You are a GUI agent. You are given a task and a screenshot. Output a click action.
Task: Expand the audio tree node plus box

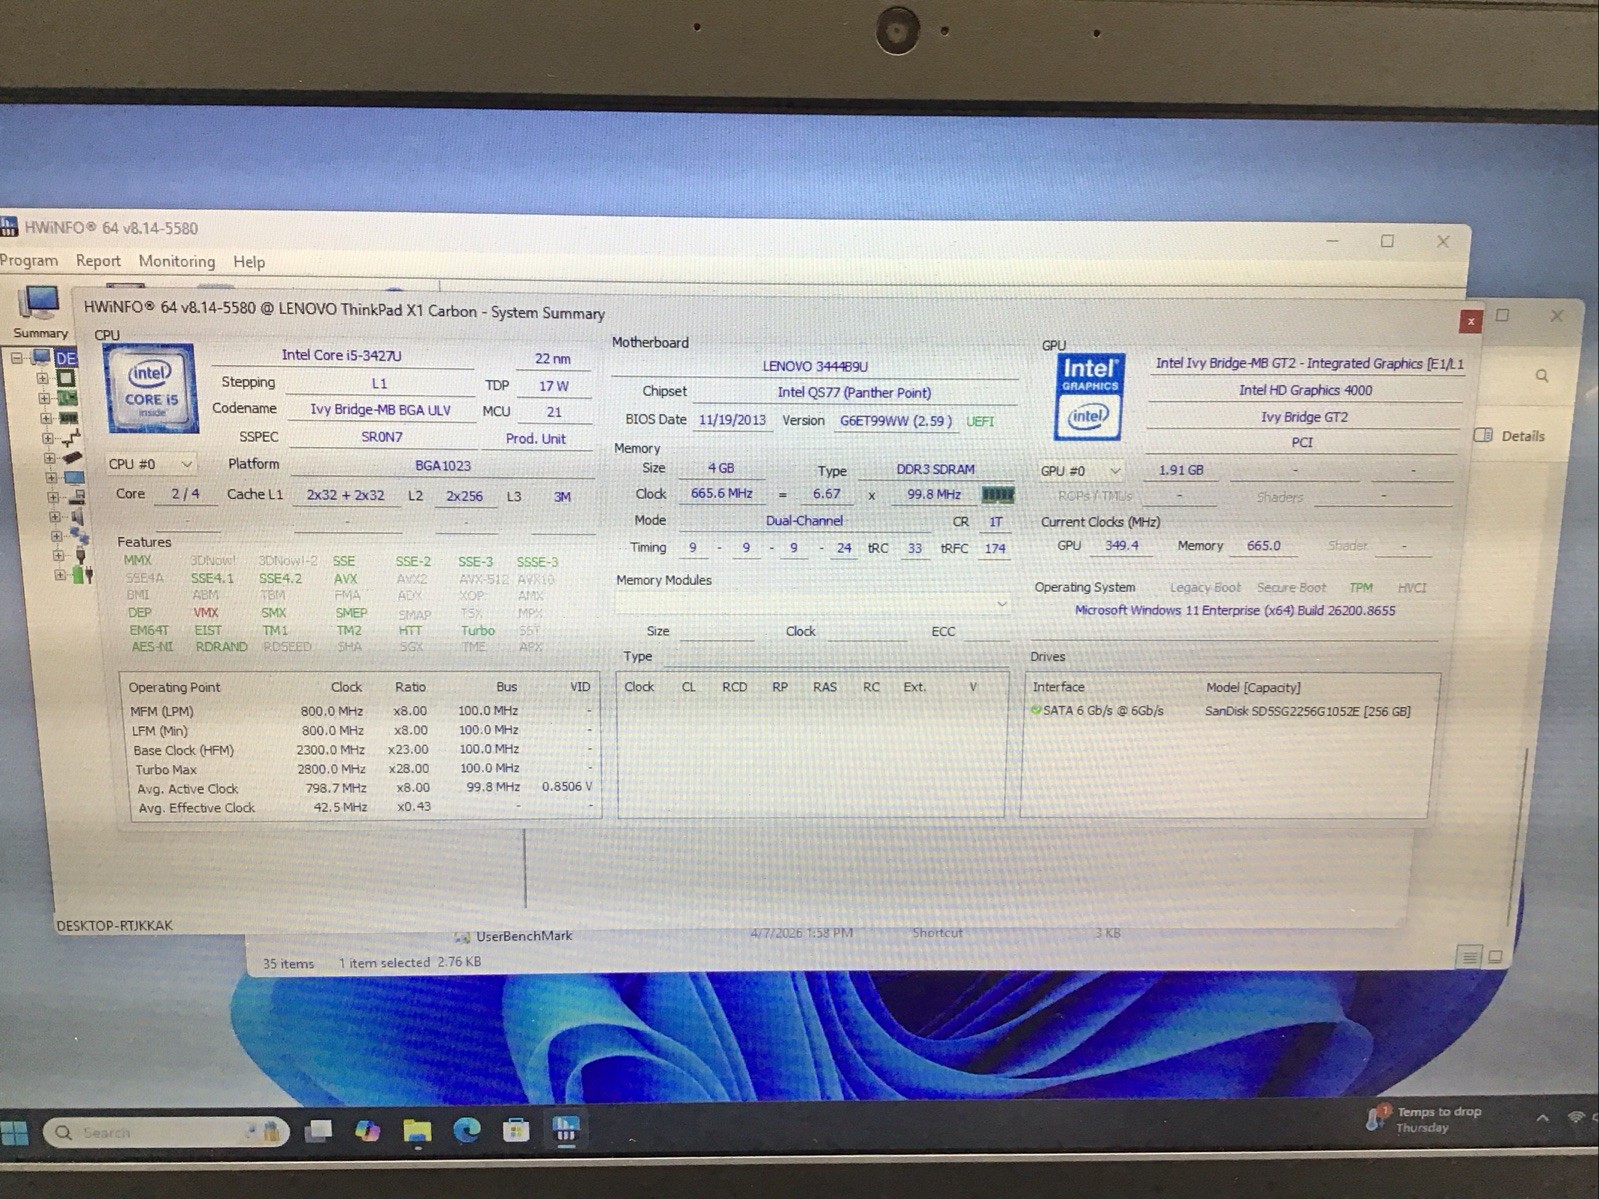54,517
